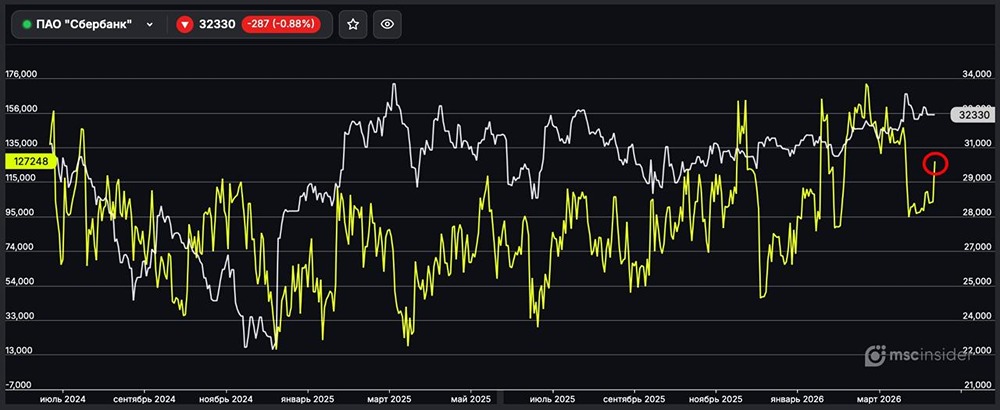The image size is (1000, 410).
Task: Click the март 2025 date label
Action: 390,399
